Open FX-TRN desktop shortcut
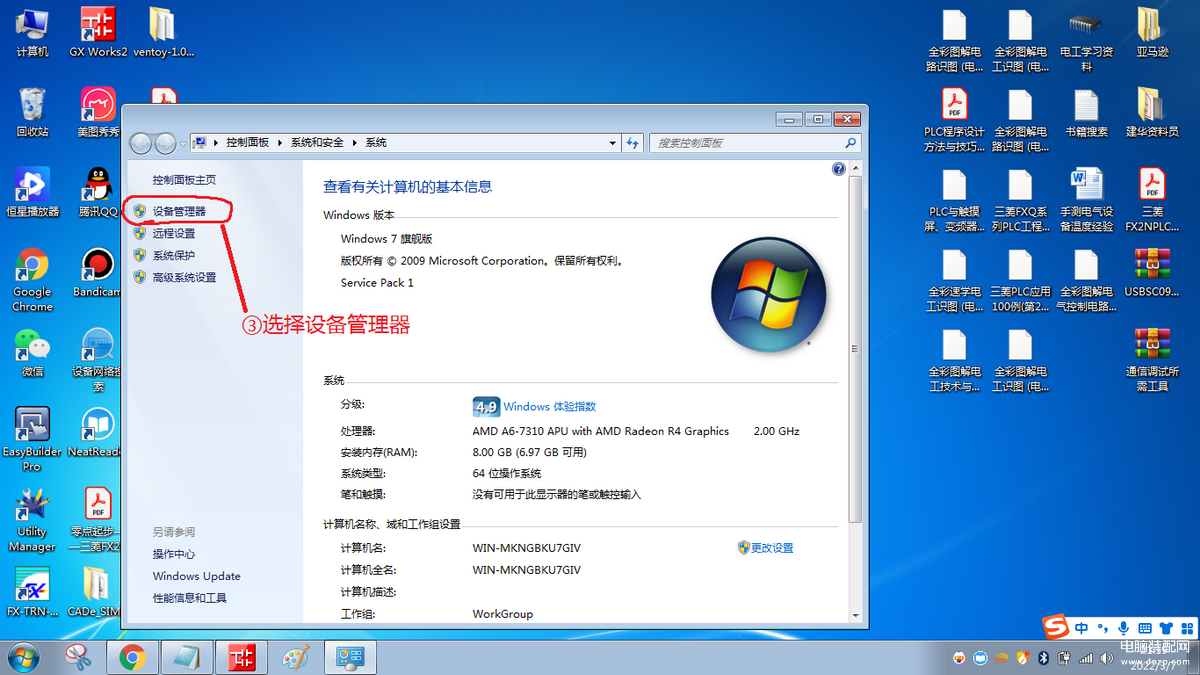Screen dimensions: 1200x675 point(32,592)
